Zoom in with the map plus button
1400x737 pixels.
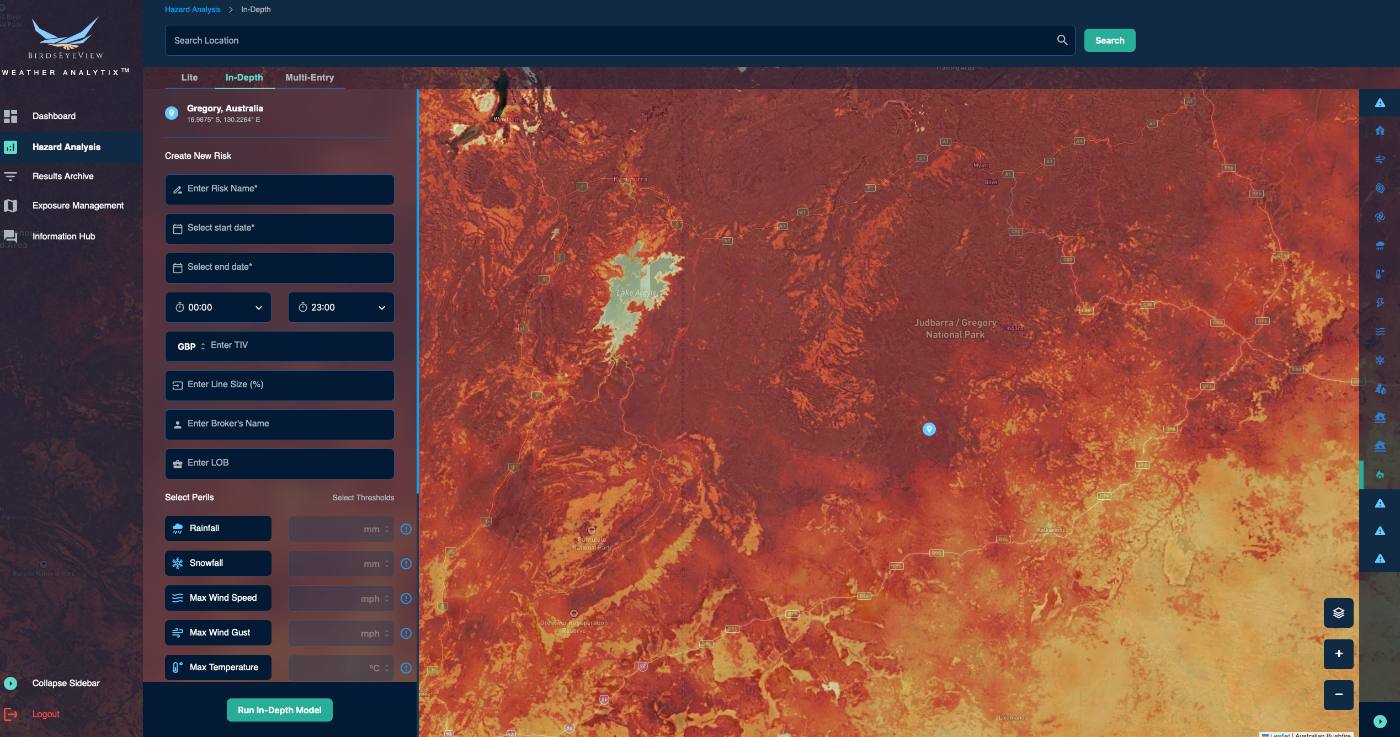pos(1338,654)
